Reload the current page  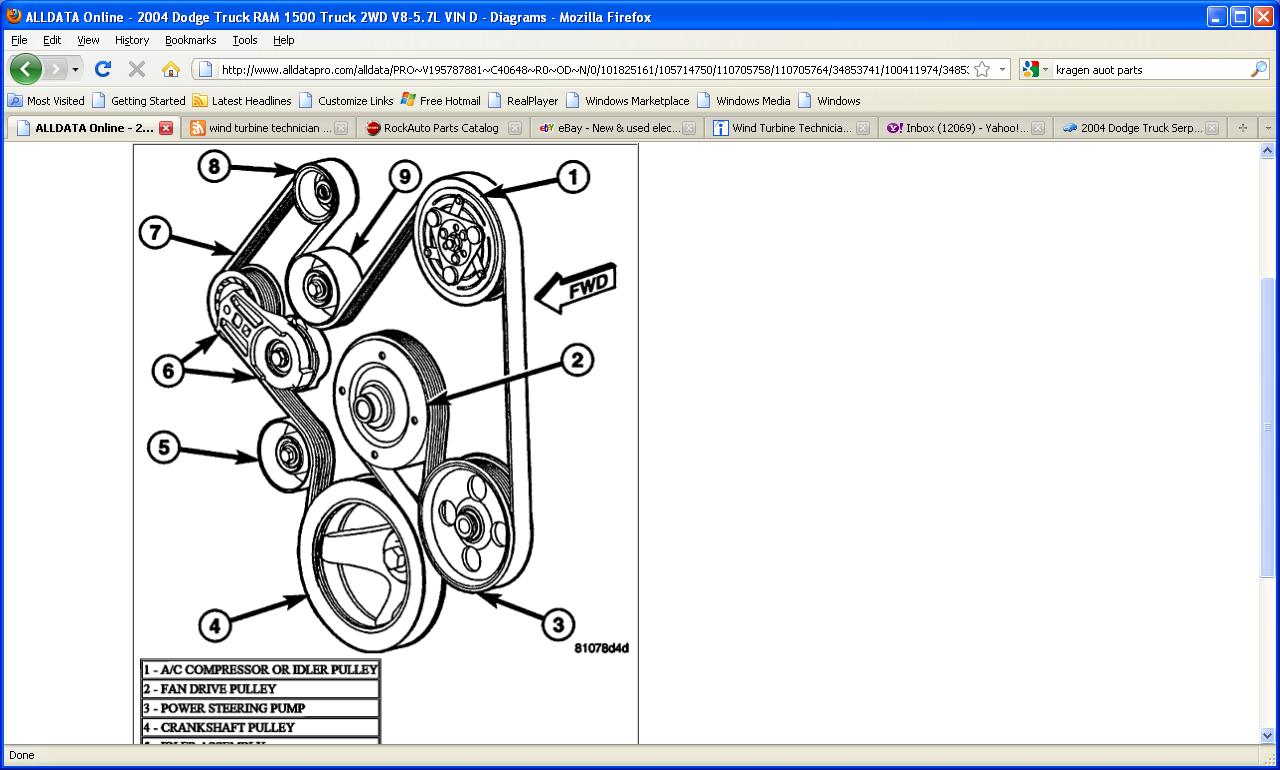tap(102, 69)
